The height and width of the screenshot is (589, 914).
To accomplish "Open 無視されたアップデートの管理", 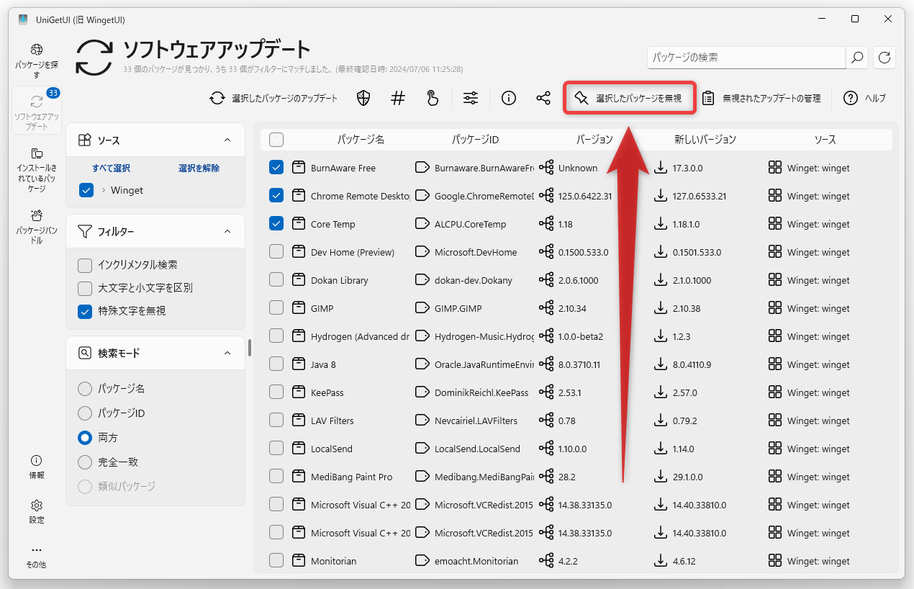I will 761,98.
